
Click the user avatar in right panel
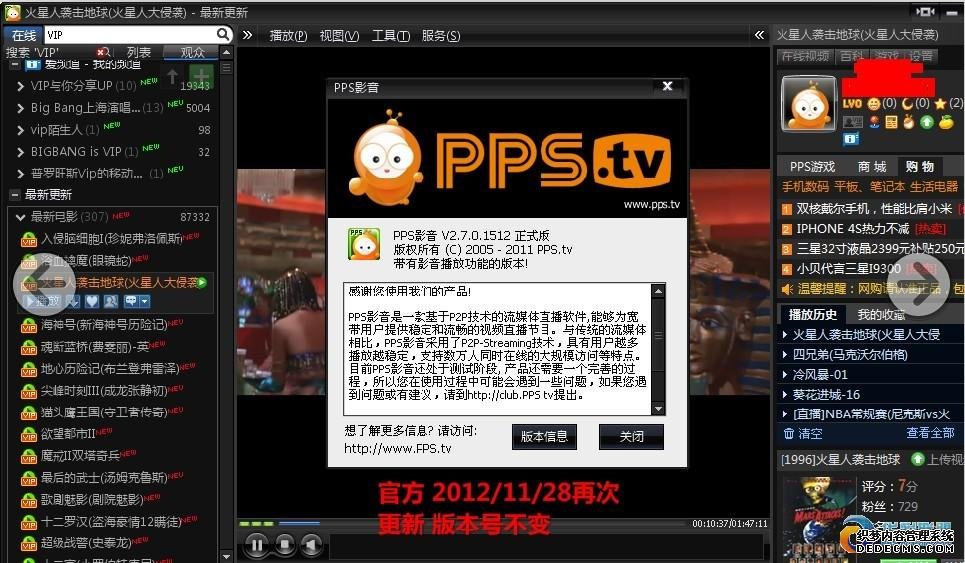pos(809,103)
